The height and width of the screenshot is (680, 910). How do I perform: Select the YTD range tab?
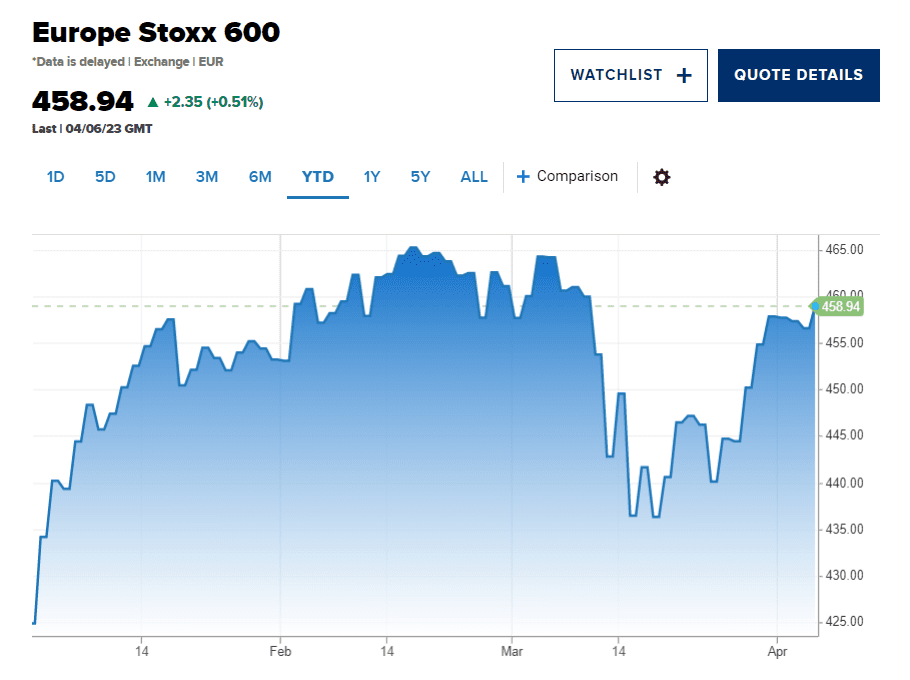318,177
